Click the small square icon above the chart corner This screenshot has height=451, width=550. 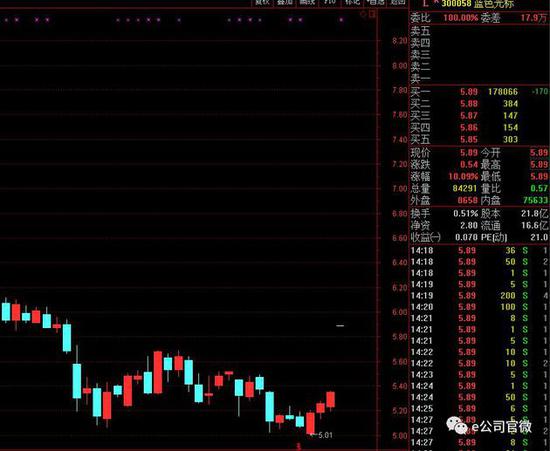pos(372,14)
